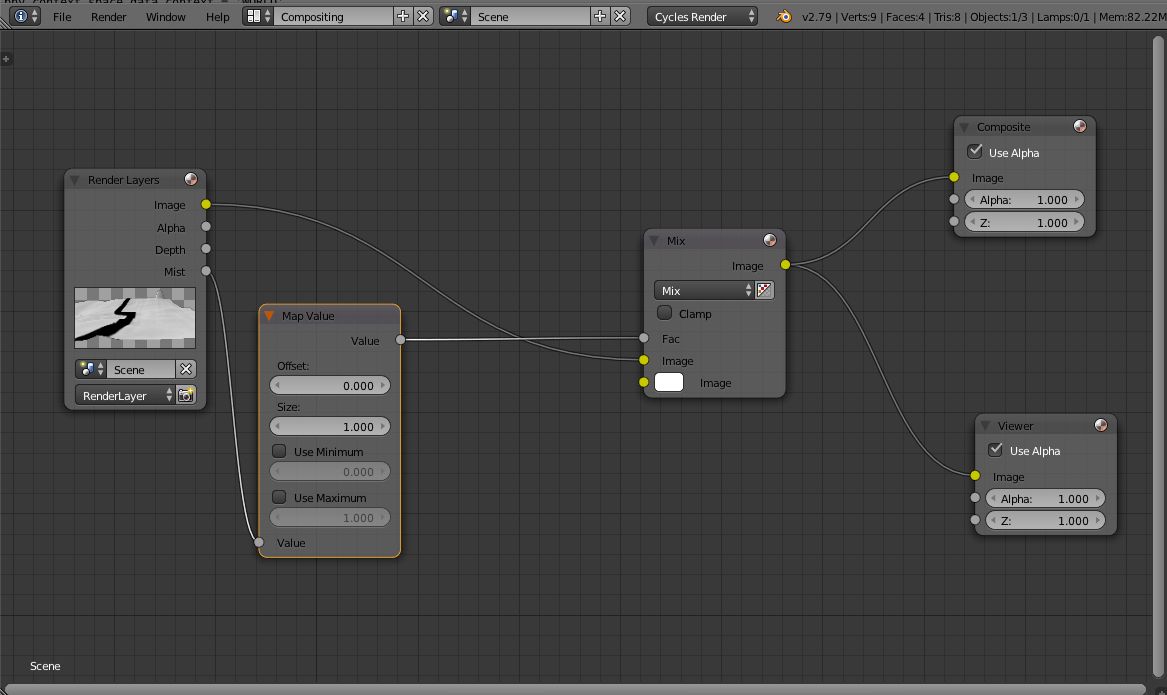This screenshot has width=1167, height=695.
Task: Click the Composite Alpha value field
Action: point(1024,199)
